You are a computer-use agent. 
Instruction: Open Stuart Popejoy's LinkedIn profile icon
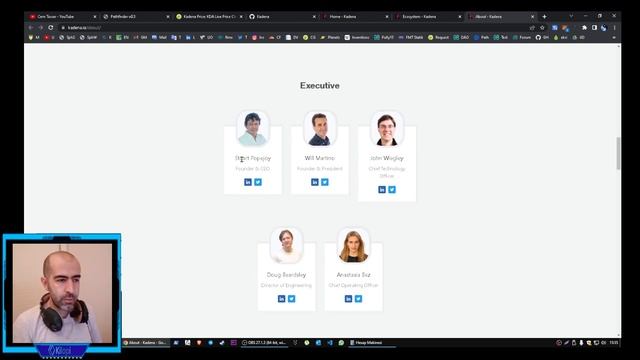[x=248, y=182]
